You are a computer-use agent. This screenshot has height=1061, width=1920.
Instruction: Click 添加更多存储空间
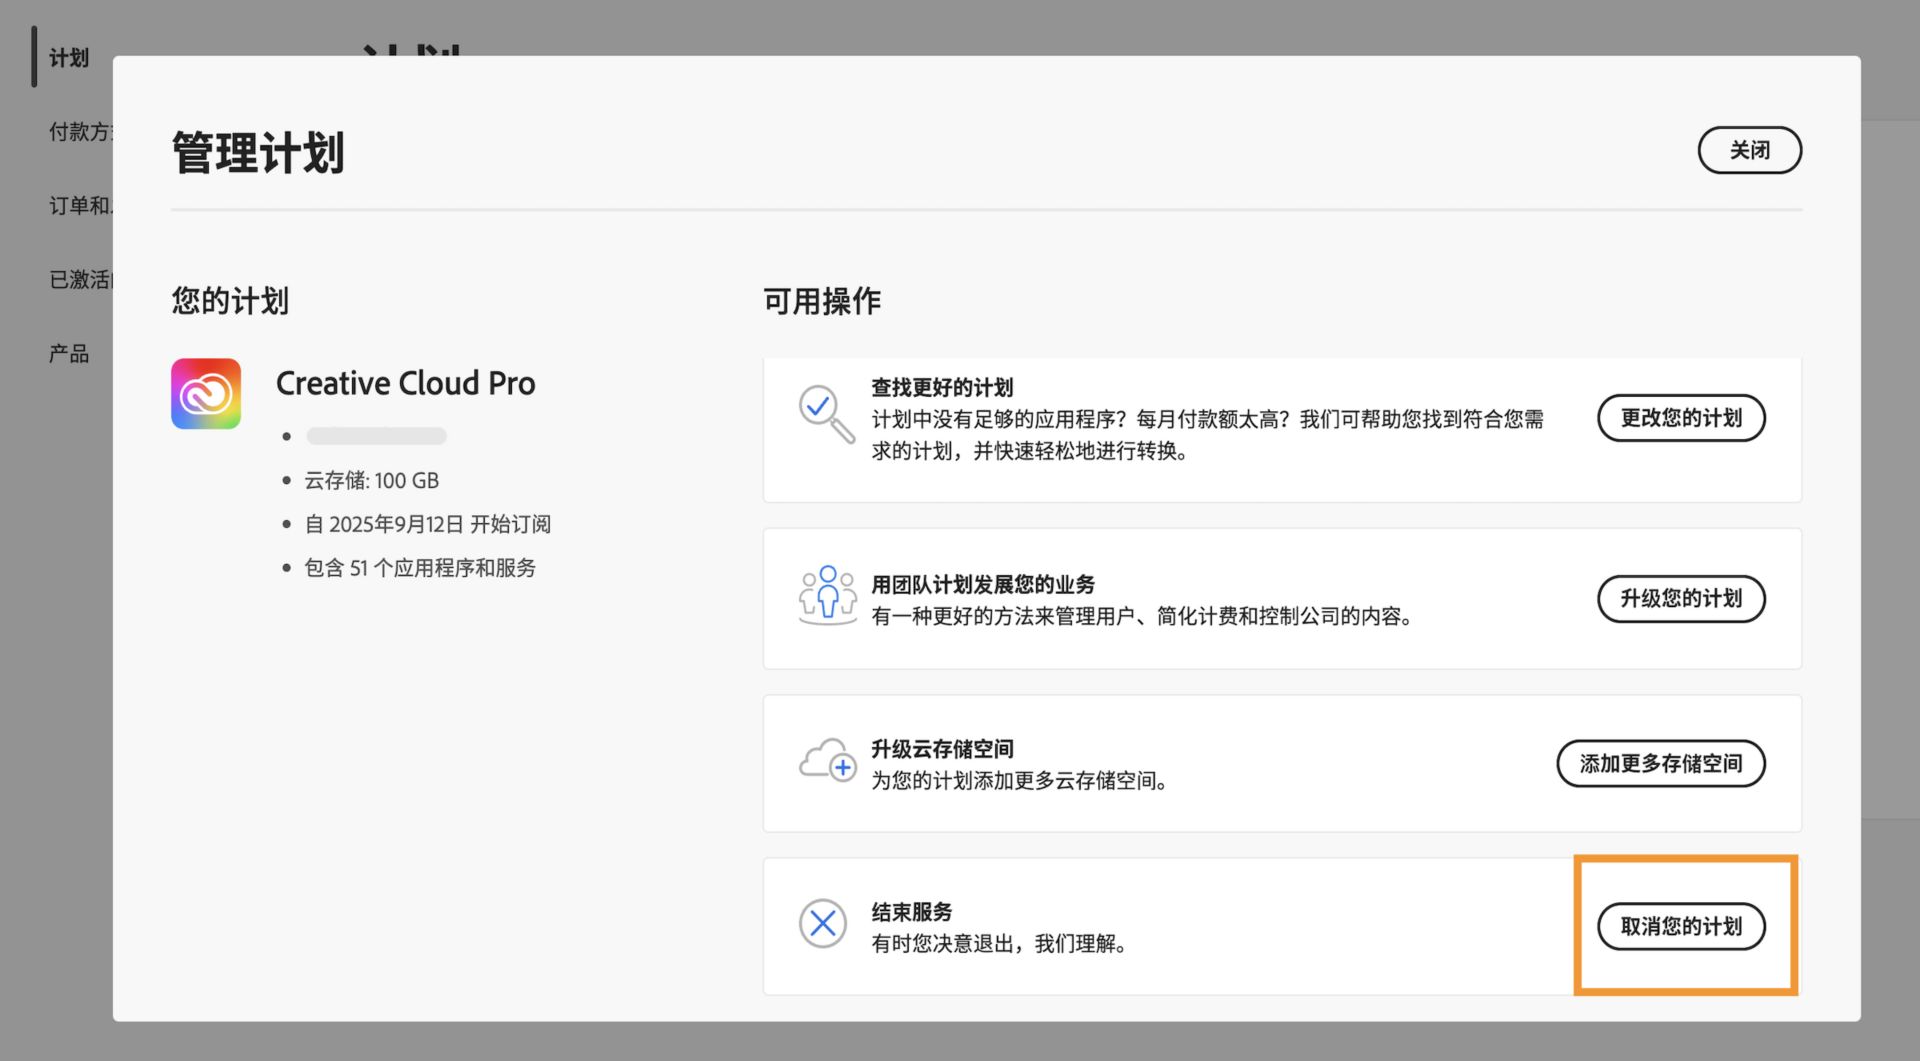1661,763
